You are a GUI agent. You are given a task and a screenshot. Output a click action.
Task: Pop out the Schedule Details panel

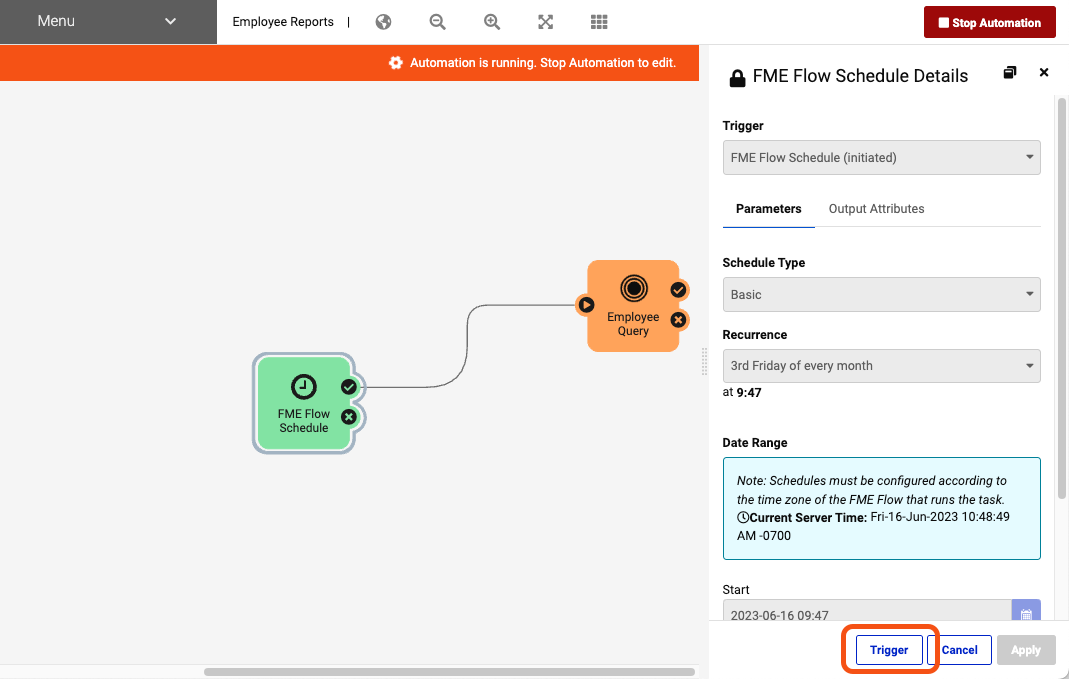click(x=1010, y=72)
